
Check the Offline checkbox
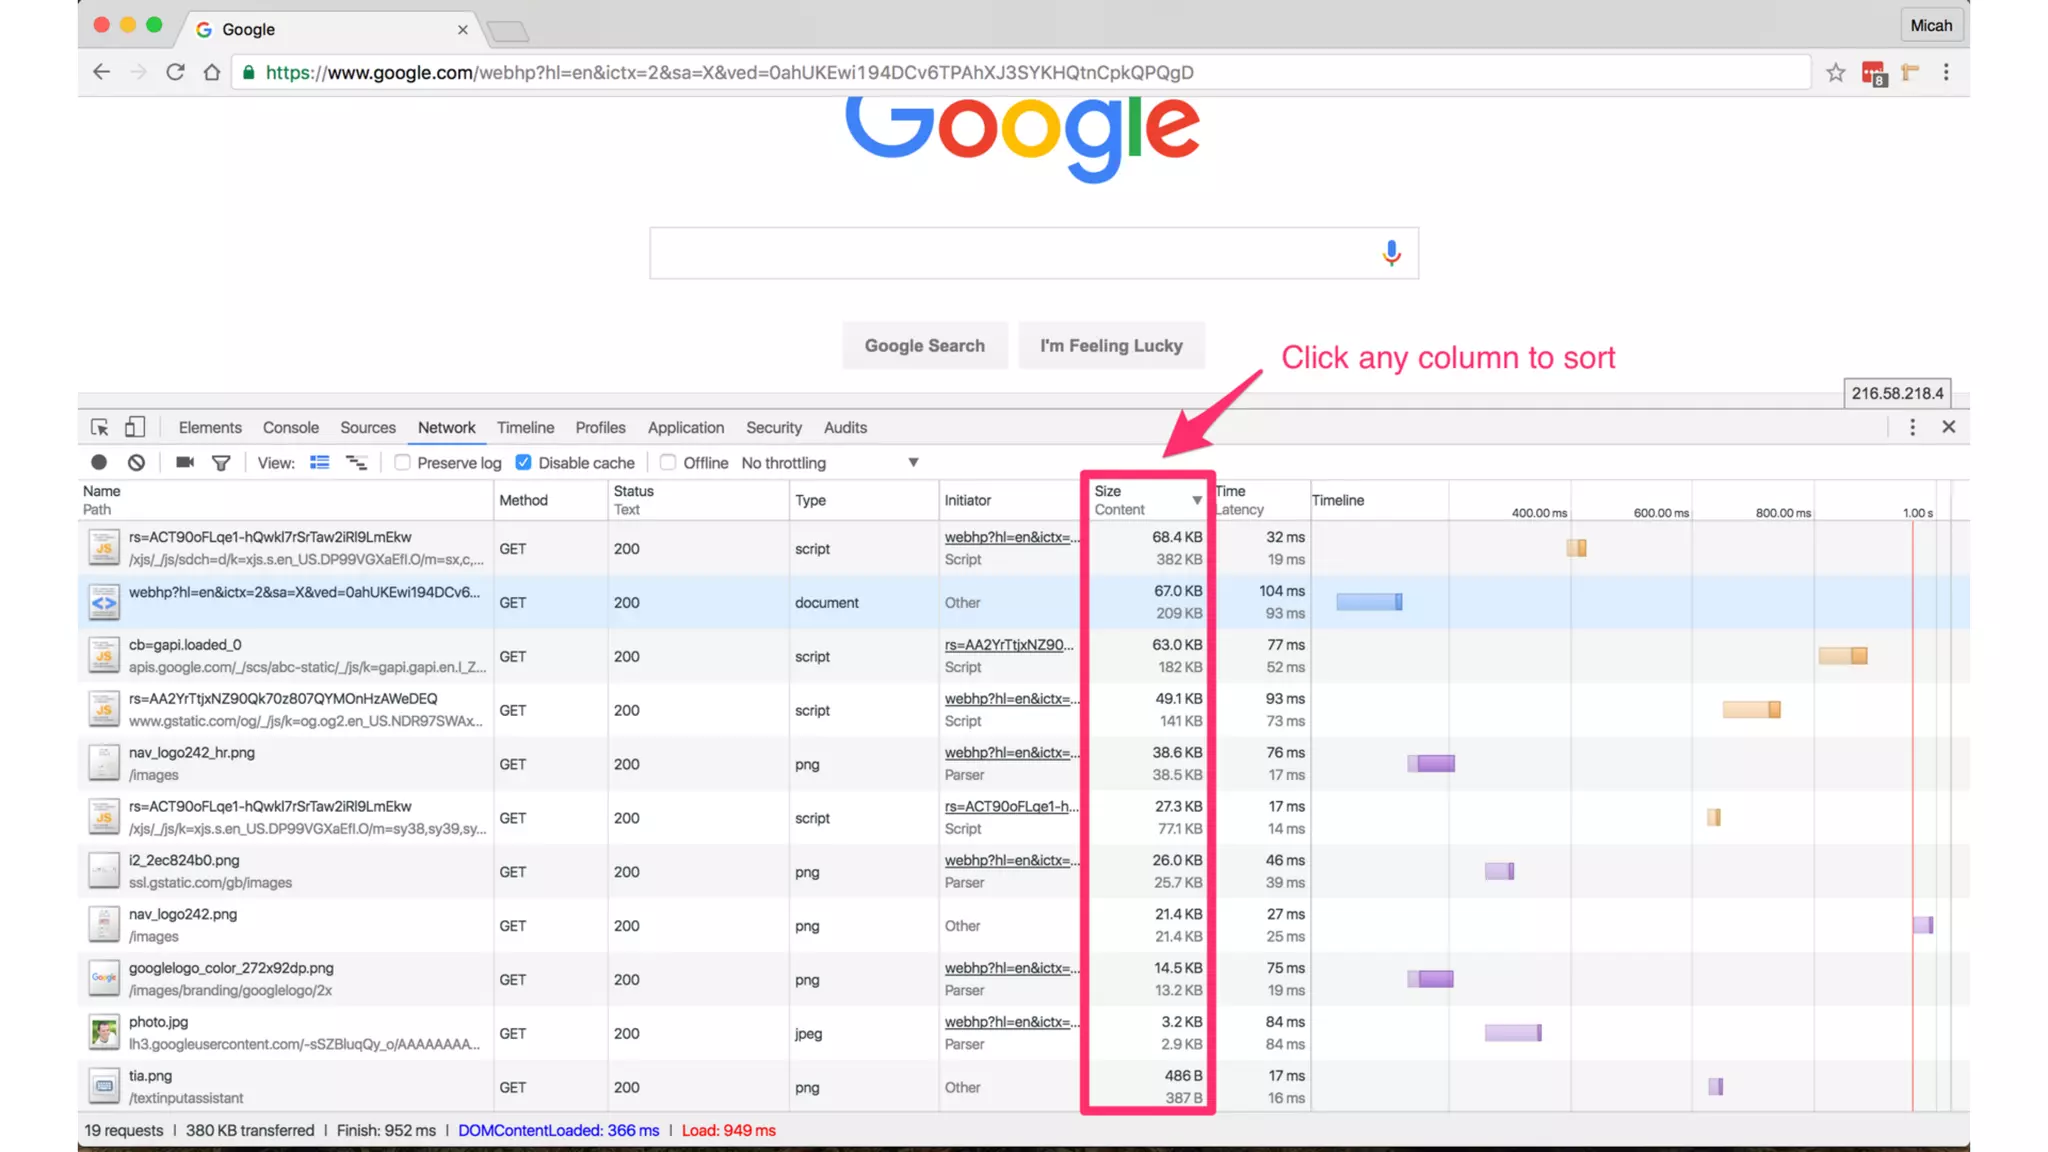[x=668, y=462]
